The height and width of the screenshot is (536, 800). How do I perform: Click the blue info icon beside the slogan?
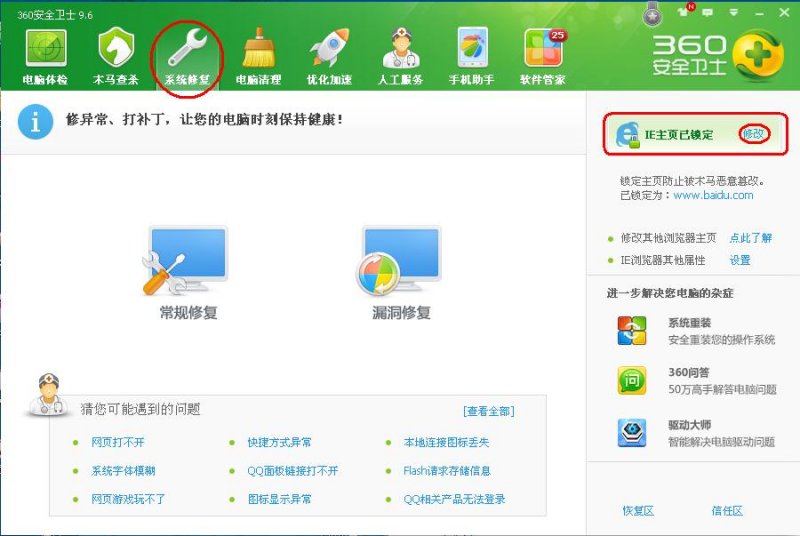point(35,121)
